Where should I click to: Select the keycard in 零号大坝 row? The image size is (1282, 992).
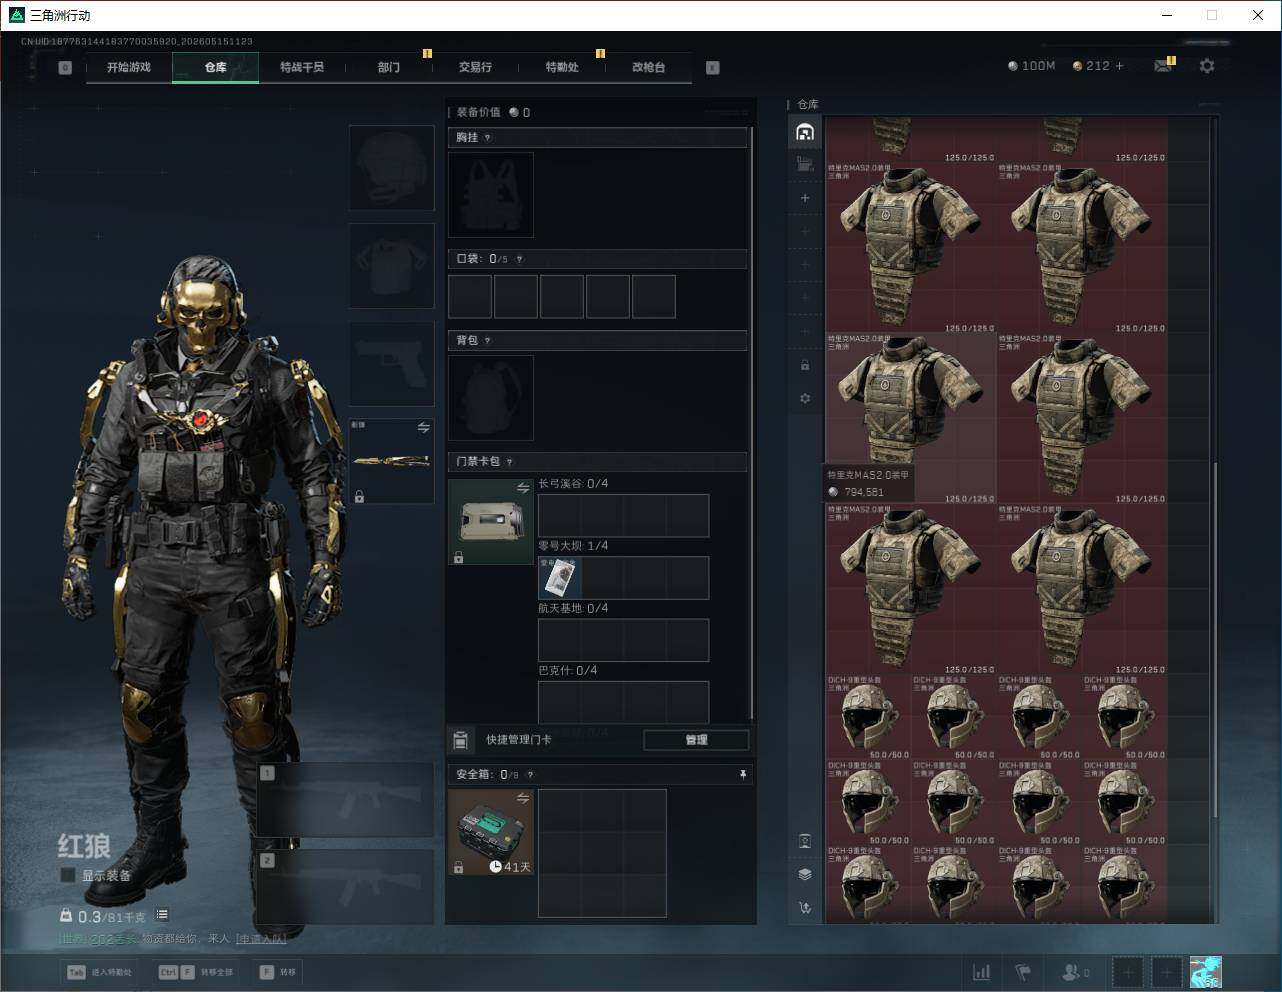pos(559,578)
